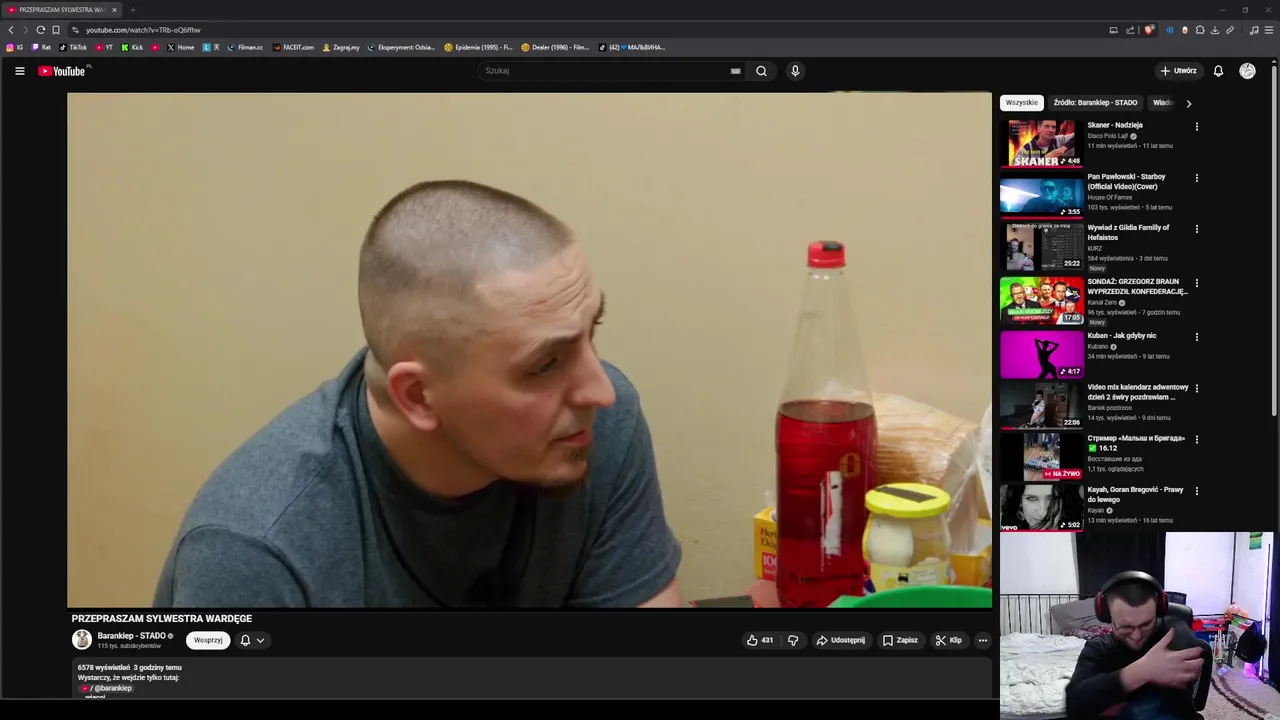Image resolution: width=1280 pixels, height=720 pixels.
Task: Open Video mix kalendarz adwentowy title
Action: click(1138, 392)
